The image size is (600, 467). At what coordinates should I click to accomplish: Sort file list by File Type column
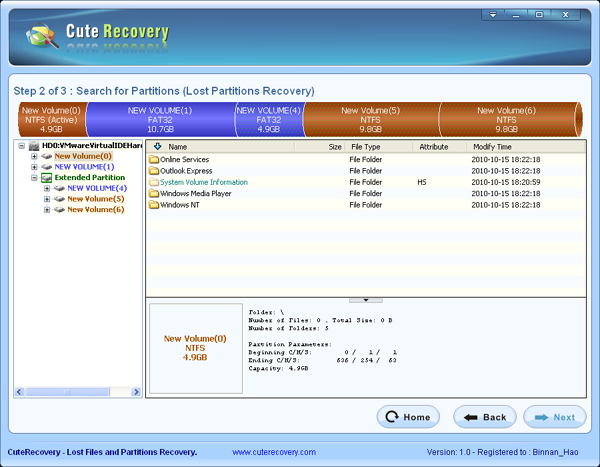(366, 147)
